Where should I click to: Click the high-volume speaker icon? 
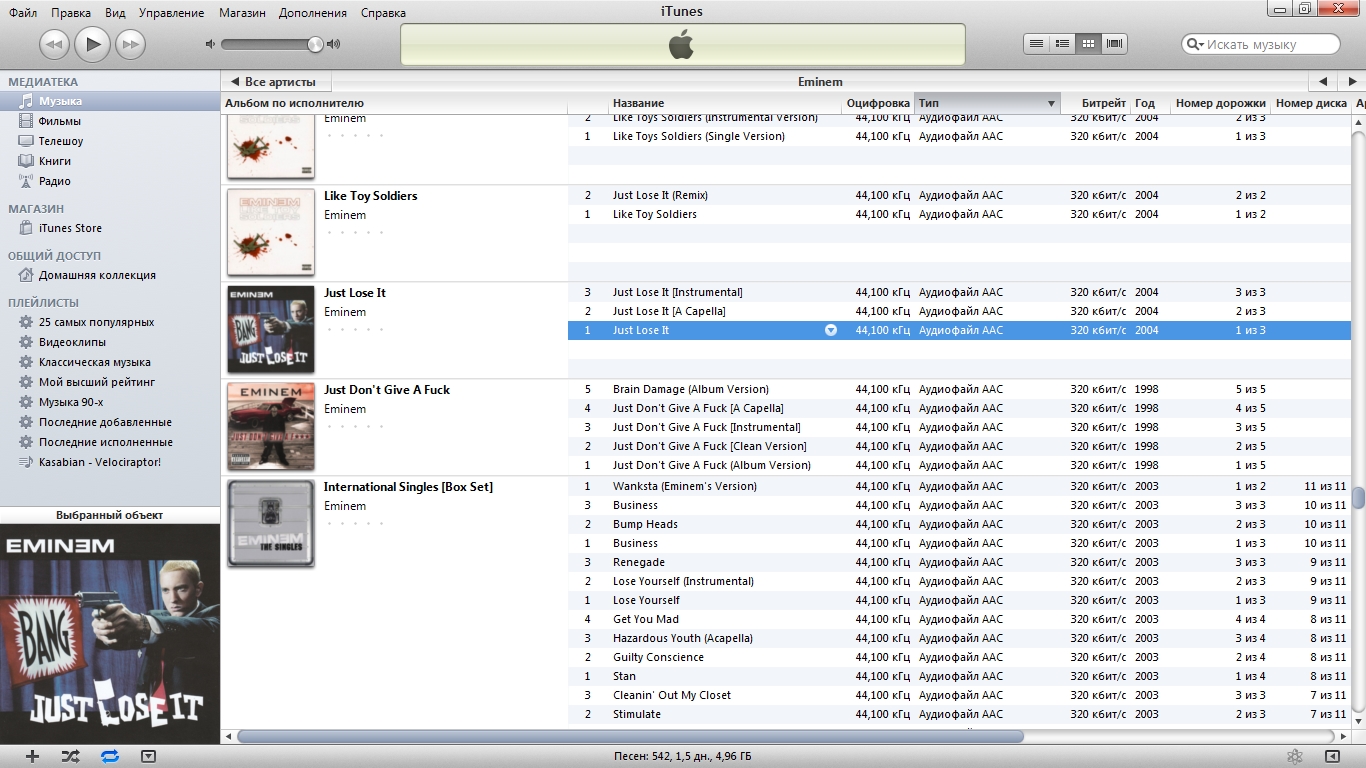coord(334,44)
